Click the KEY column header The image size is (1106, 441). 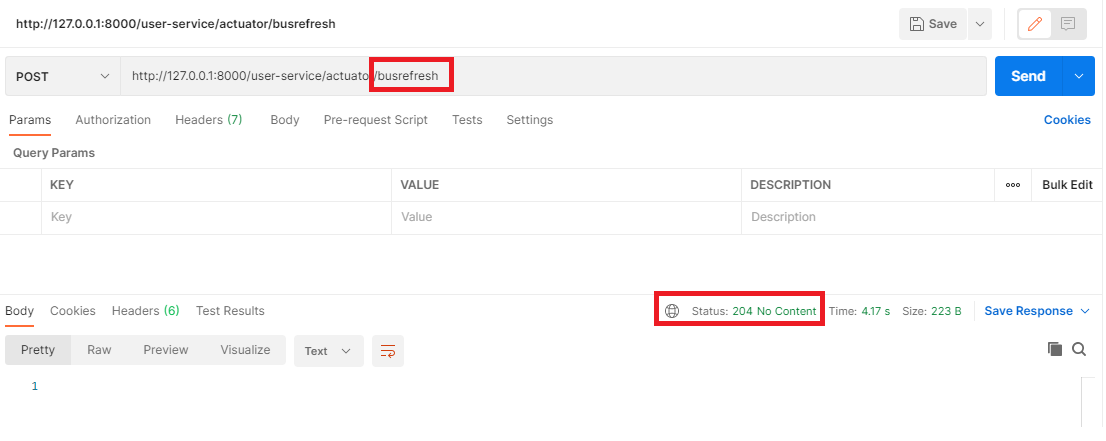pos(62,185)
